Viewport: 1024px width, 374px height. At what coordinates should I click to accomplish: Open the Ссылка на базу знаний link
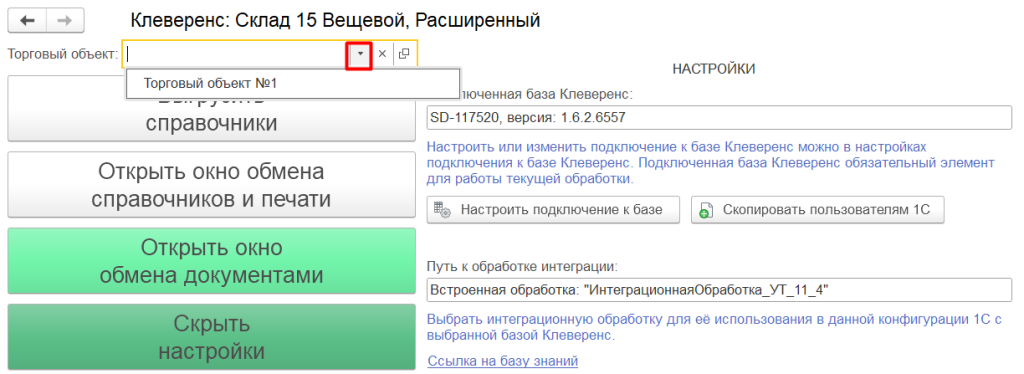point(503,360)
